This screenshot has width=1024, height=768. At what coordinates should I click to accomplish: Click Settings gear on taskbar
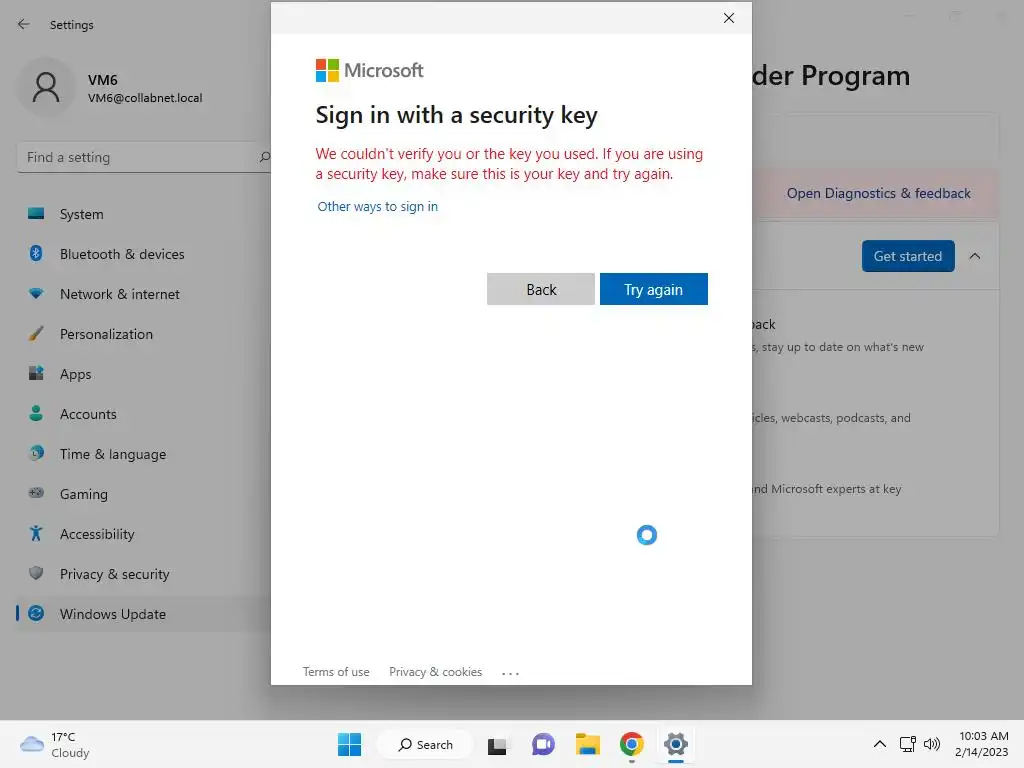coord(676,744)
